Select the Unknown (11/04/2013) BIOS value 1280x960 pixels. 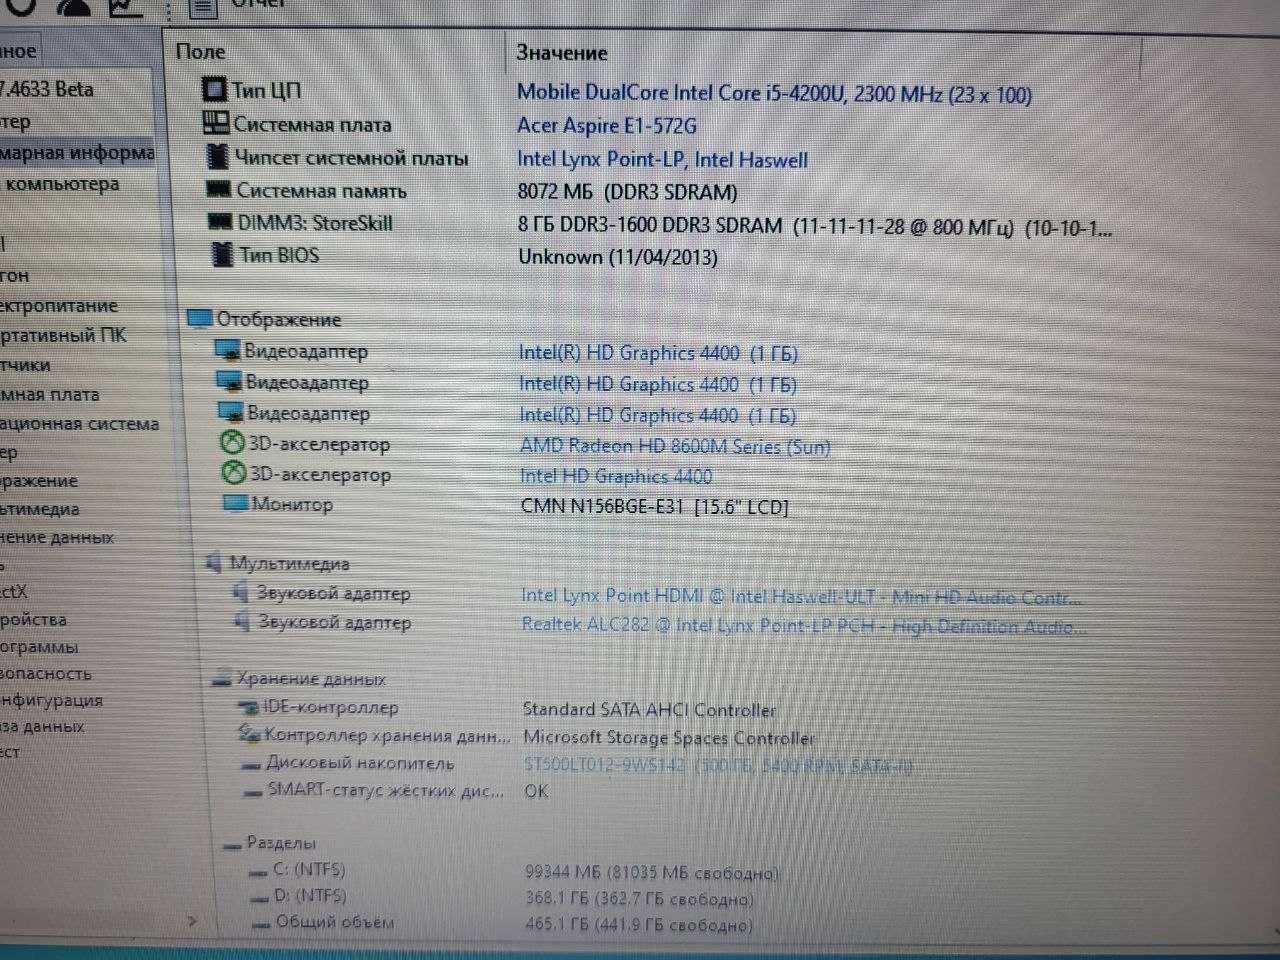618,257
